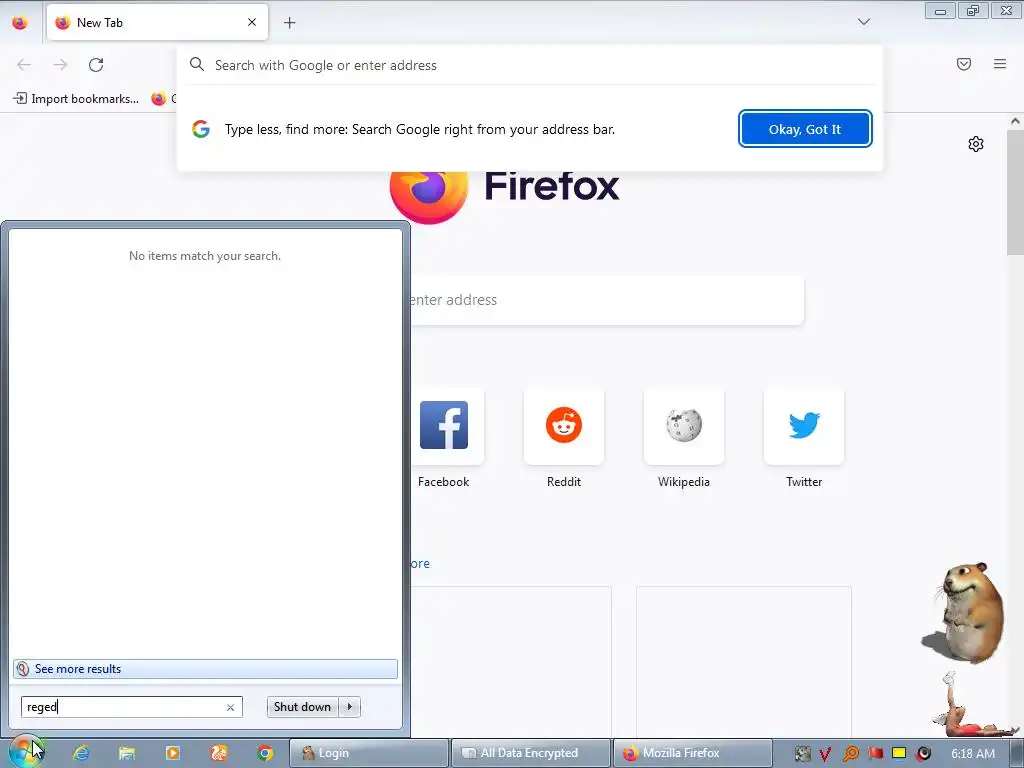Clear the Start menu search text
This screenshot has height=768, width=1024.
pos(230,707)
